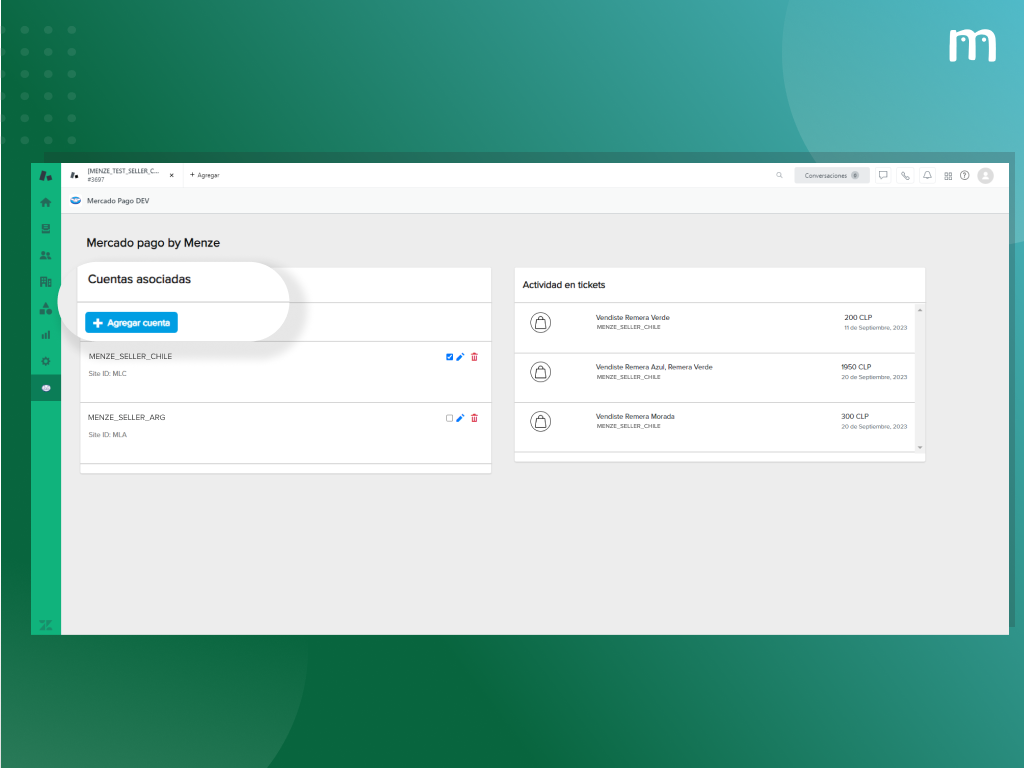Open the phone call icon in top bar
The width and height of the screenshot is (1024, 768).
click(x=905, y=175)
